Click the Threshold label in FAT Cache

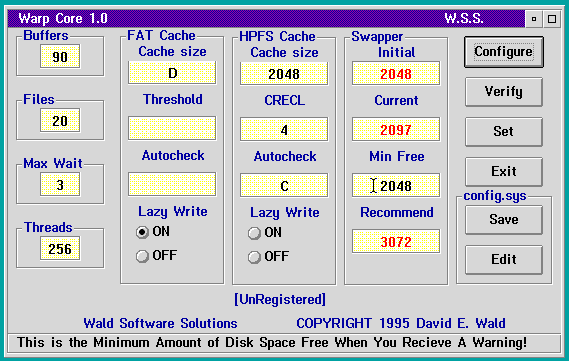[173, 99]
